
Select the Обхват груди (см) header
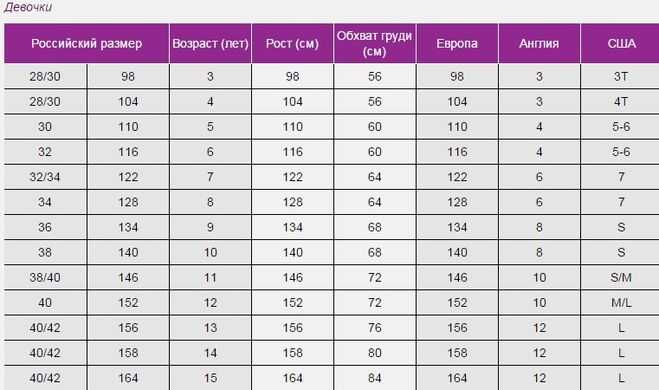374,43
